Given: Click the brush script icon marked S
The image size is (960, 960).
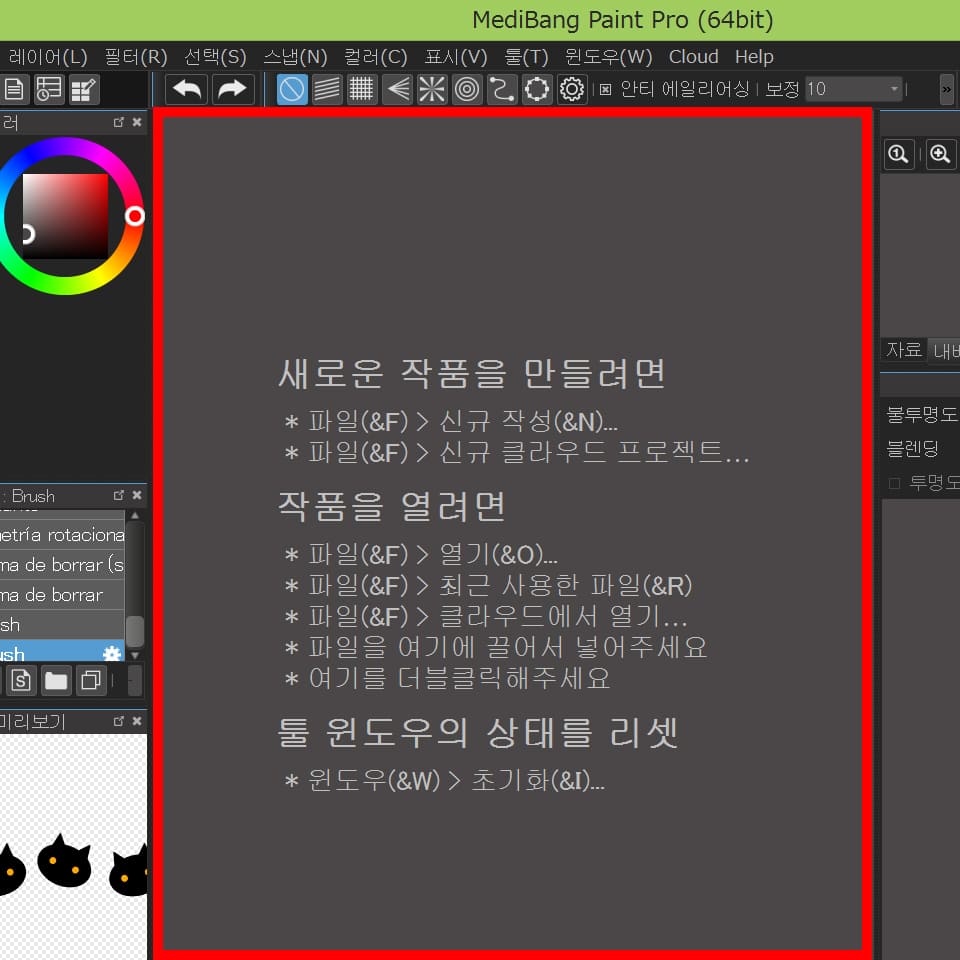Looking at the screenshot, I should [21, 680].
